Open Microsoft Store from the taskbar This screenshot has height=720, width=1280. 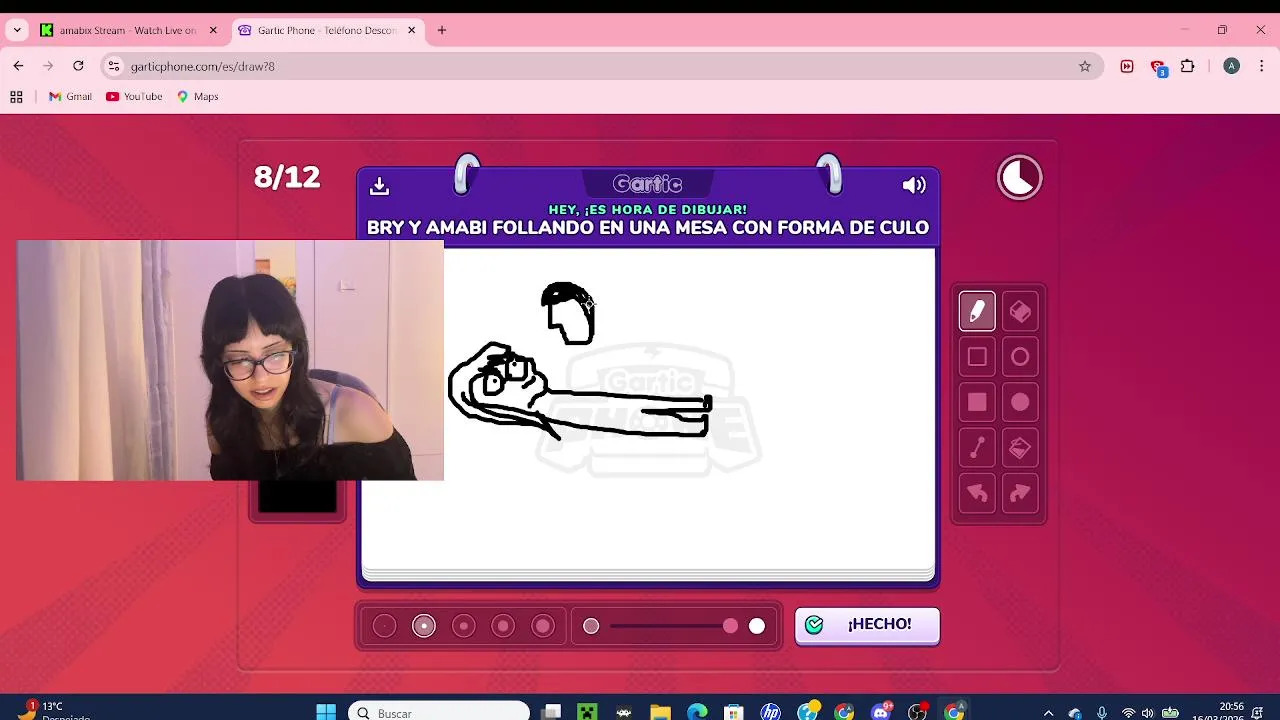click(x=734, y=712)
